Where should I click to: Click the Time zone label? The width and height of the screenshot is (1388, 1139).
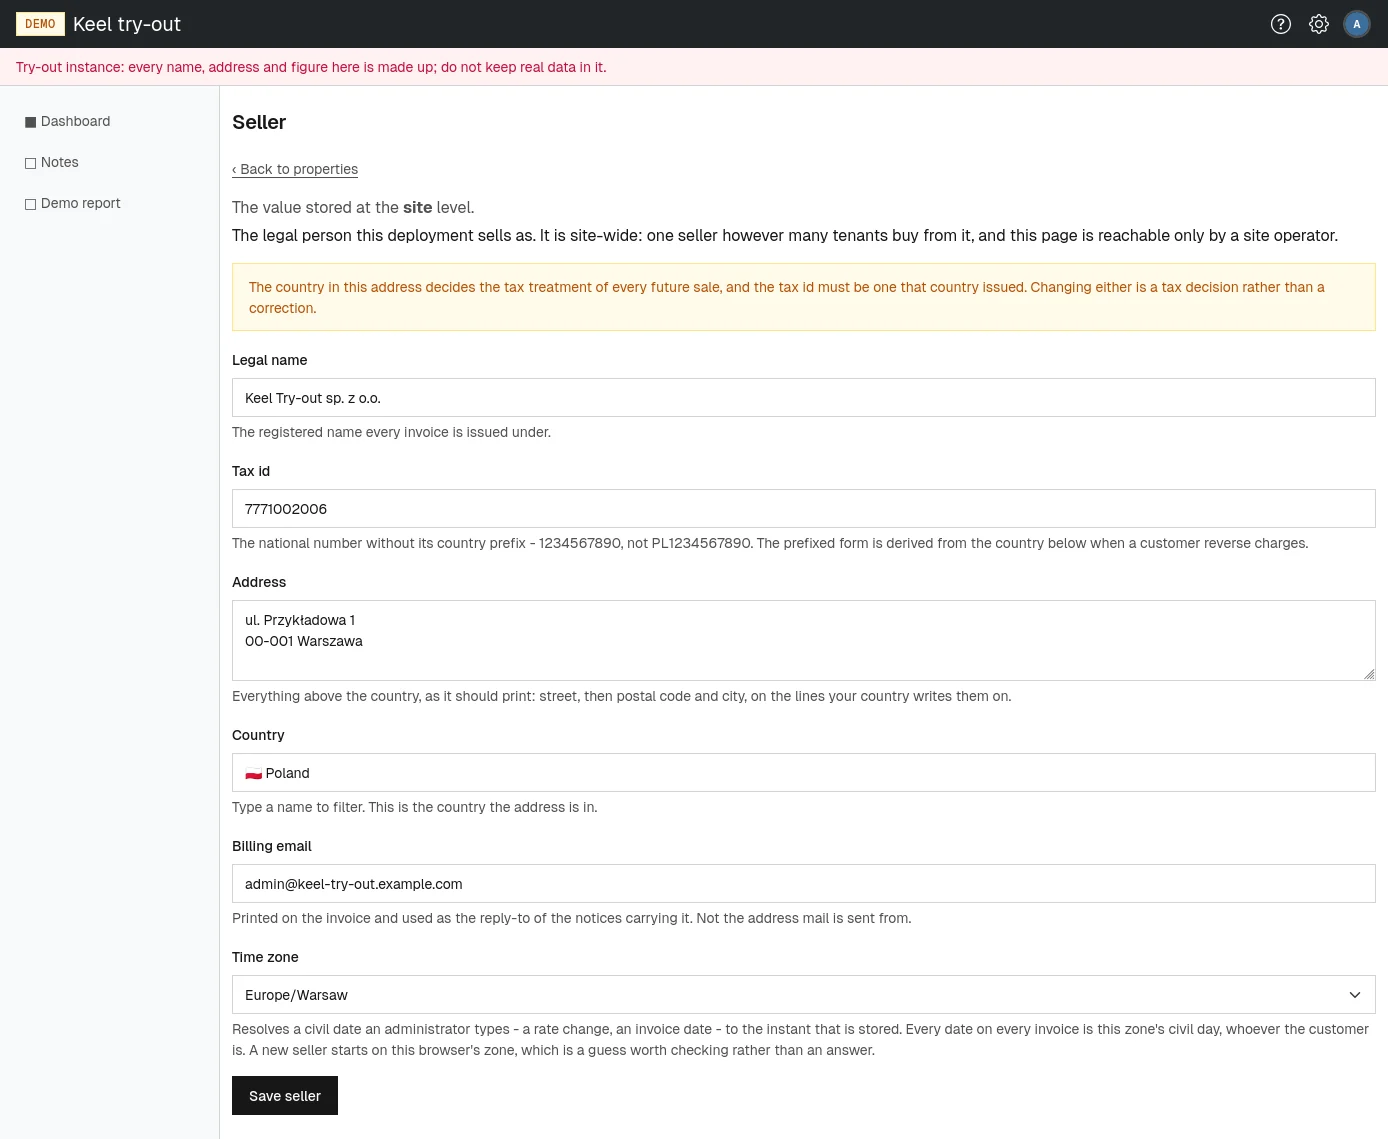tap(265, 957)
